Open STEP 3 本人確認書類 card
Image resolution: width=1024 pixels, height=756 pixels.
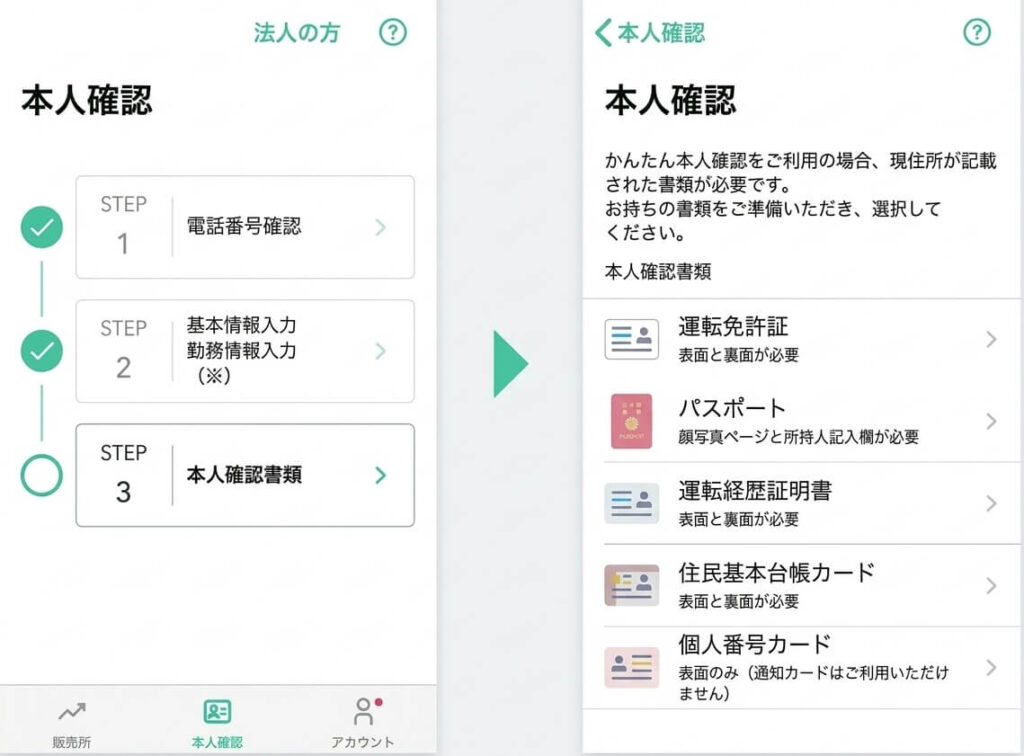pos(245,475)
